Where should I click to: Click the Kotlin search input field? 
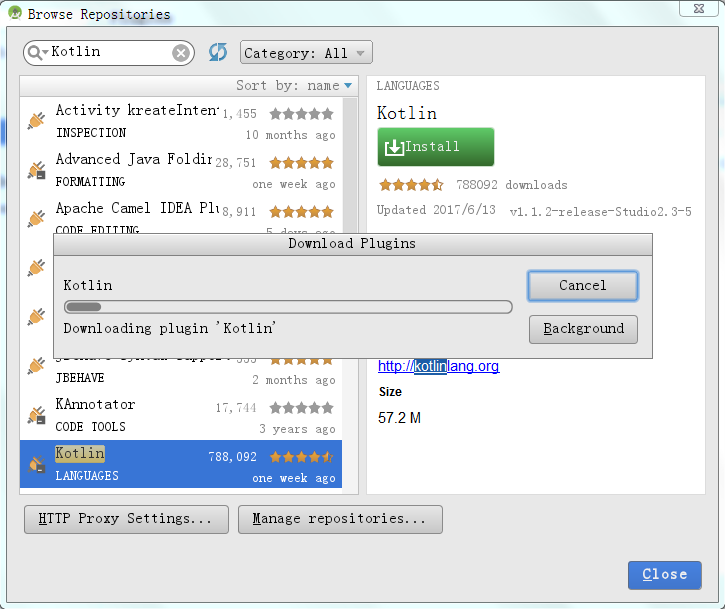pos(109,52)
